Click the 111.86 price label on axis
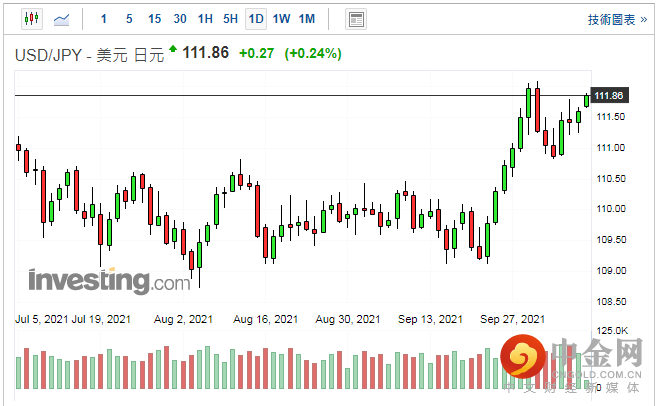The image size is (657, 406). tap(609, 96)
